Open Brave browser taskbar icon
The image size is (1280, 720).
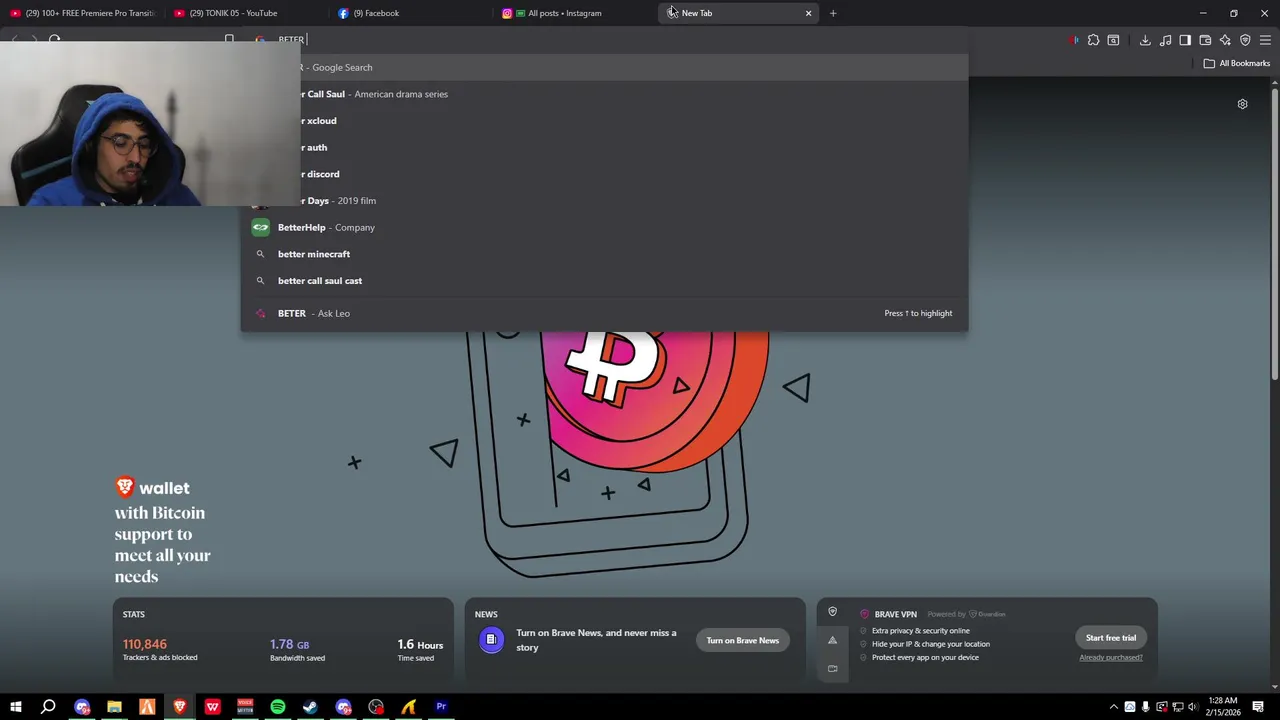point(180,707)
